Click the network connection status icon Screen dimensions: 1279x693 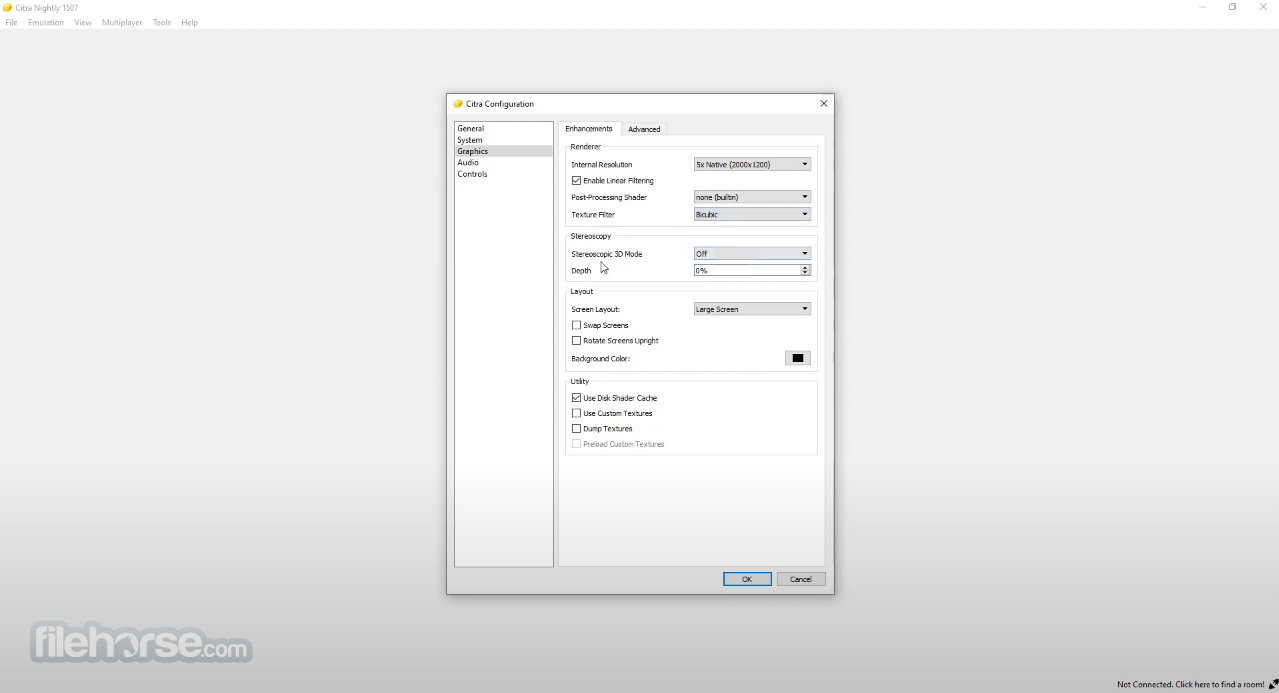click(x=1273, y=685)
